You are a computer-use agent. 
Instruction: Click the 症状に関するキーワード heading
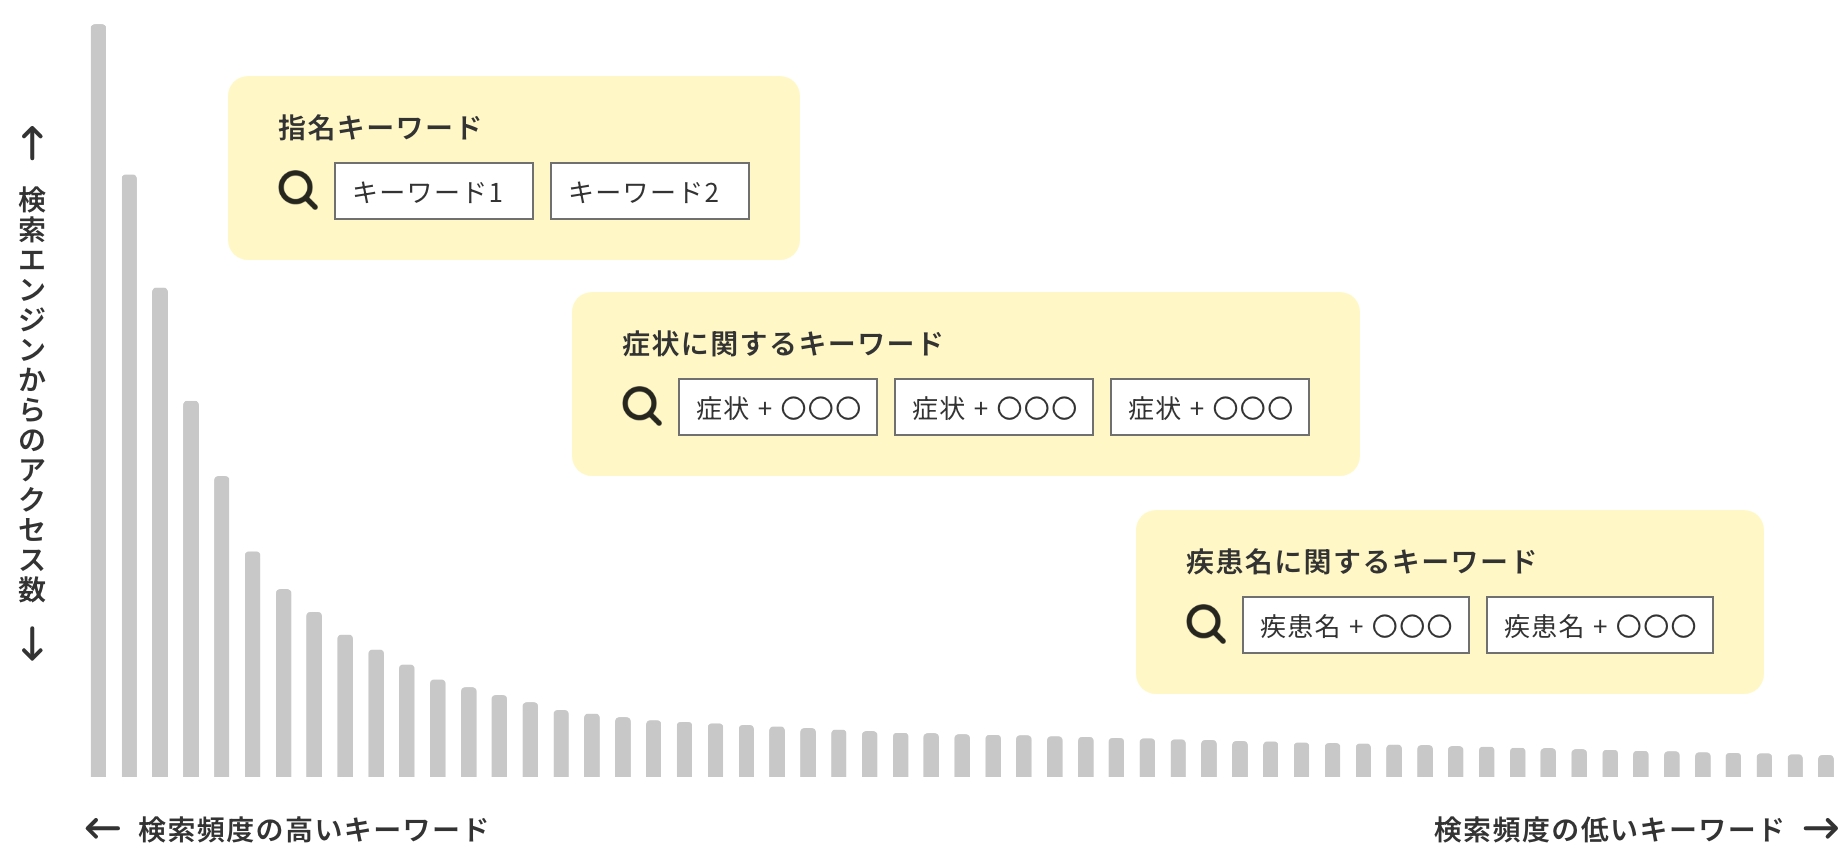[x=782, y=343]
